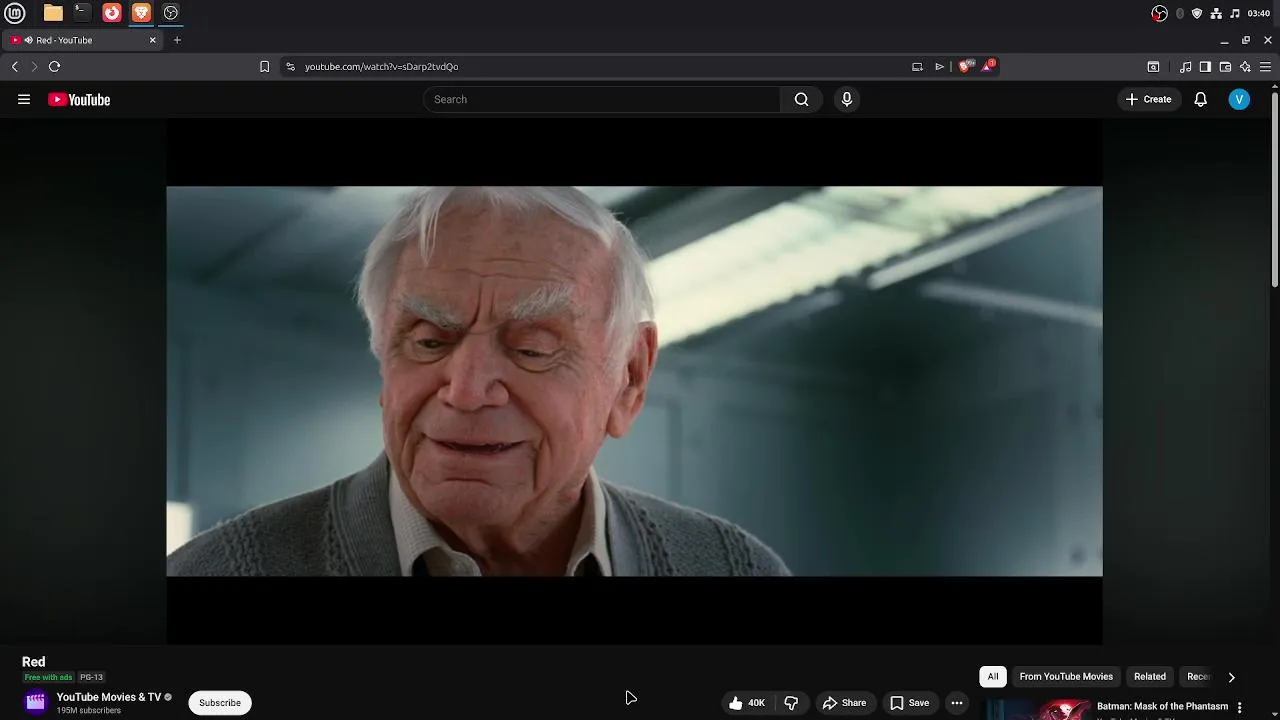Open the Brave main menu

click(x=1265, y=66)
